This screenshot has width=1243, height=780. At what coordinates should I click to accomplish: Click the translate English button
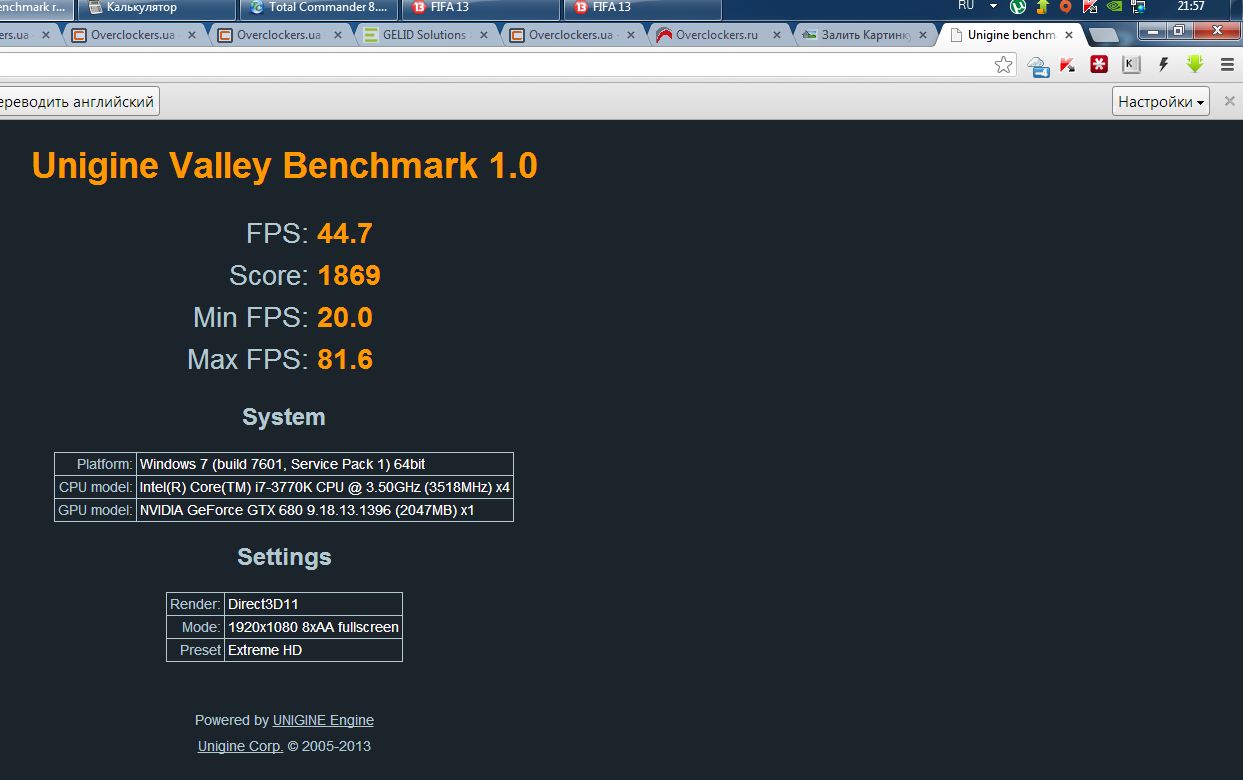[x=78, y=101]
